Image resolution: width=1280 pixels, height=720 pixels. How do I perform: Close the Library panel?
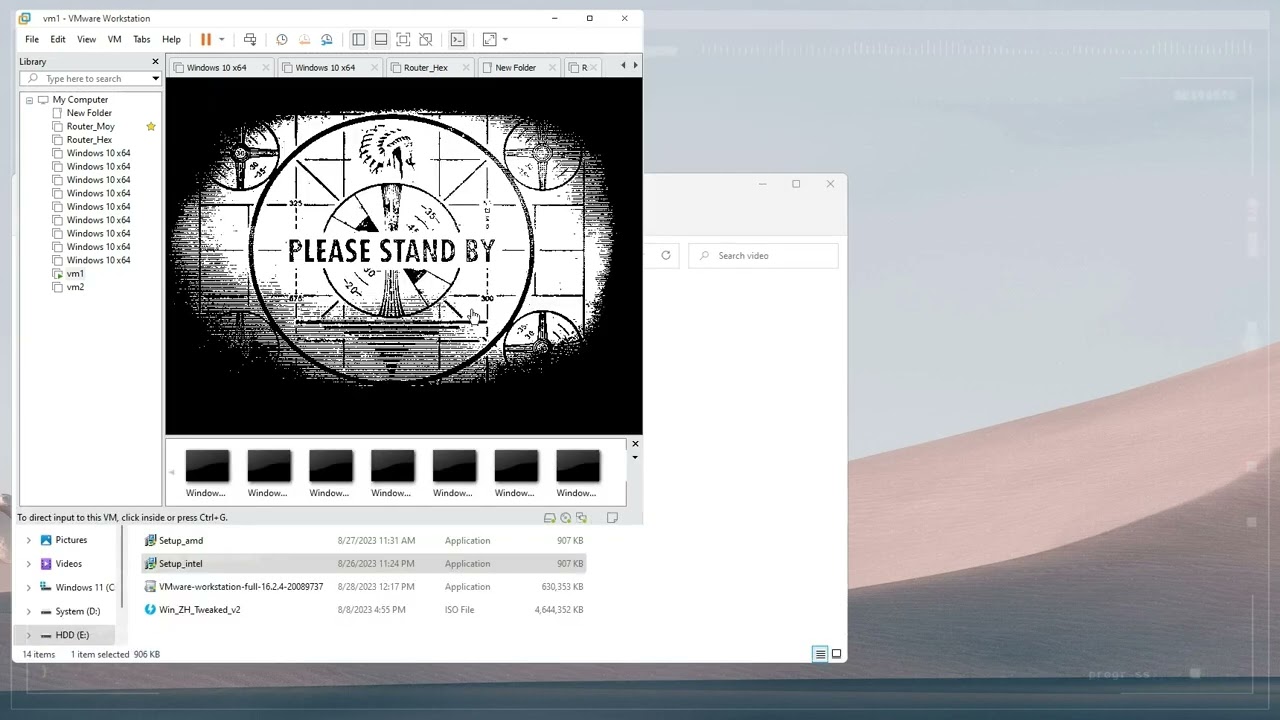coord(155,61)
